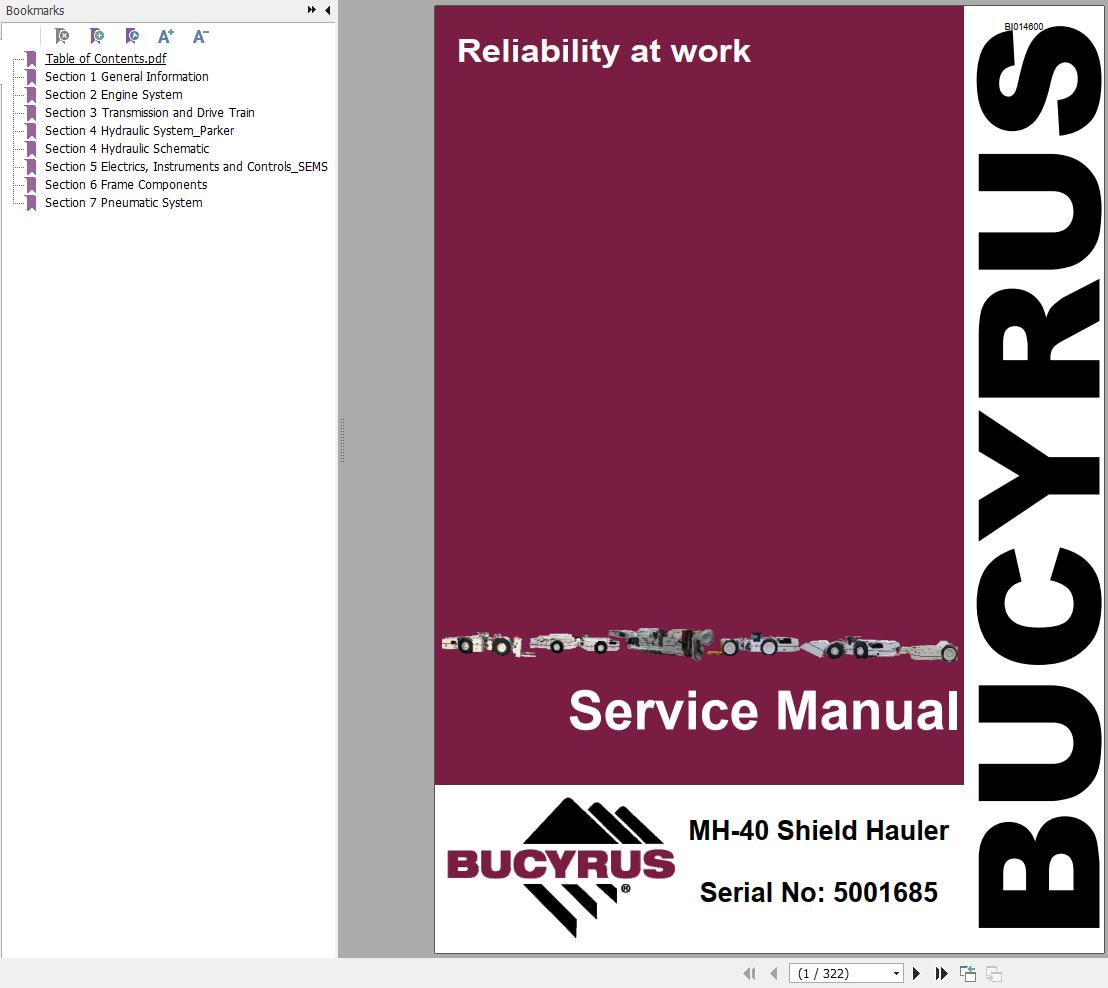
Task: Click the panel splitter grip handle
Action: coord(342,440)
